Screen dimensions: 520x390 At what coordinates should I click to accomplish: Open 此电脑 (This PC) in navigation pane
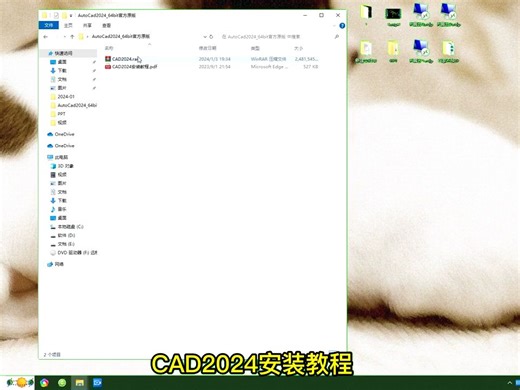61,157
